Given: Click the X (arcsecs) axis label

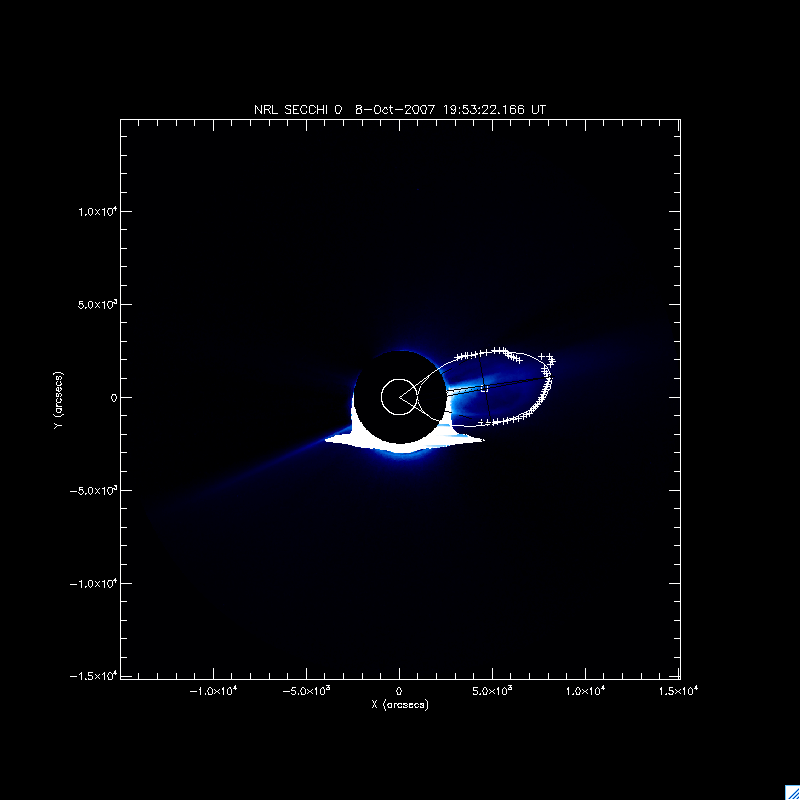Looking at the screenshot, I should (x=399, y=704).
